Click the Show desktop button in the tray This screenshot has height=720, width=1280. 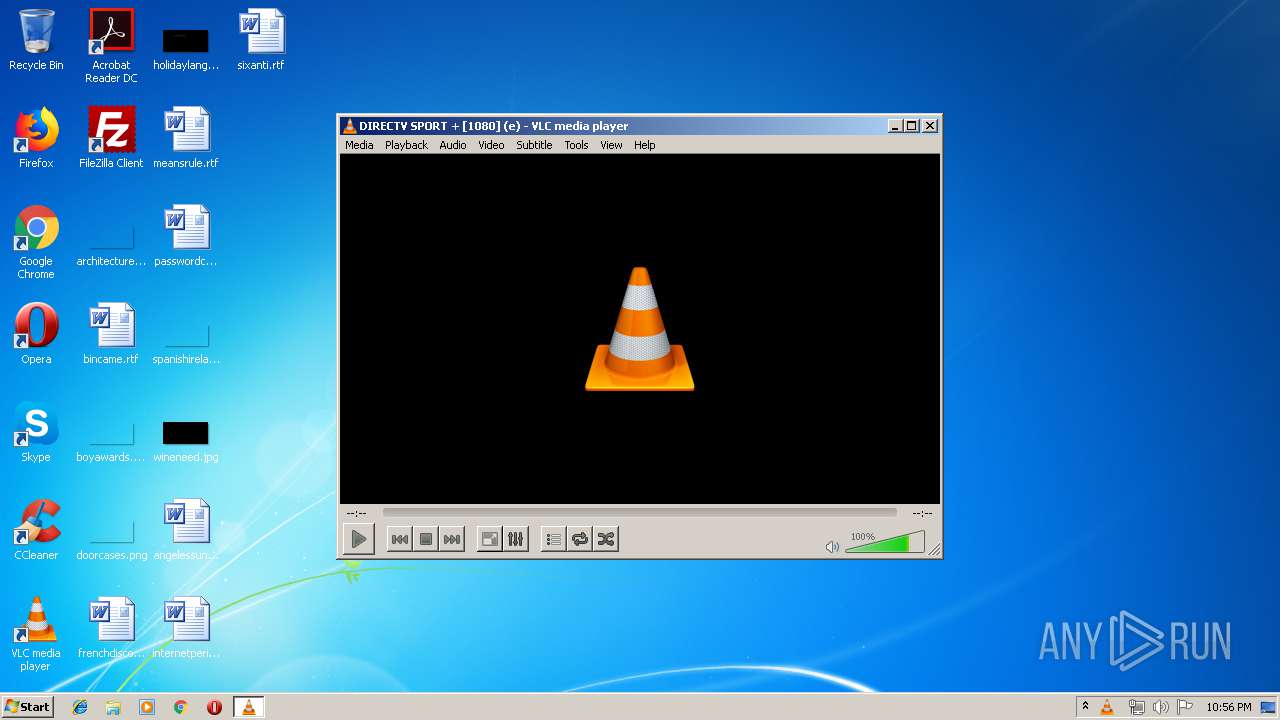(1268, 707)
